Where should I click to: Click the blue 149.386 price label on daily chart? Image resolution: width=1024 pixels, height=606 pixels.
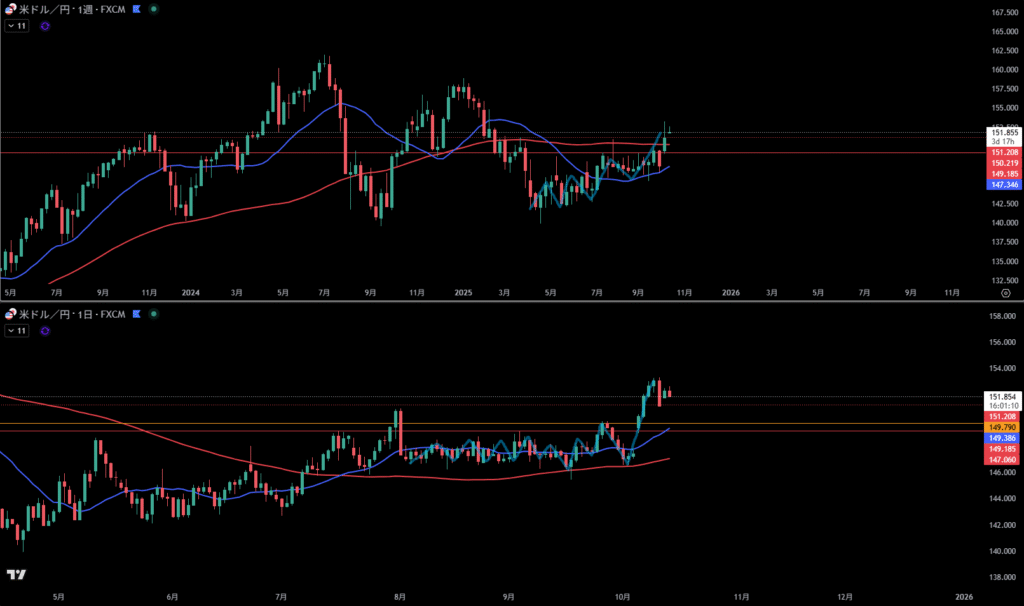(x=1003, y=438)
